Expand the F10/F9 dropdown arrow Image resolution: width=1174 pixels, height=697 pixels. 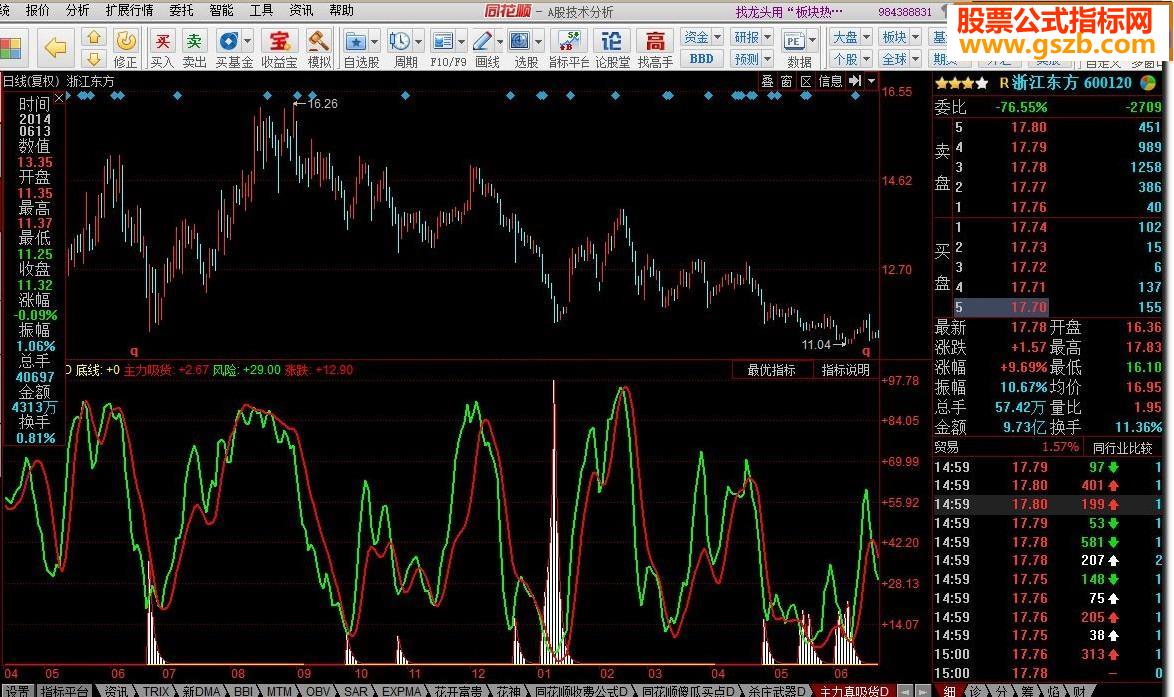click(461, 41)
